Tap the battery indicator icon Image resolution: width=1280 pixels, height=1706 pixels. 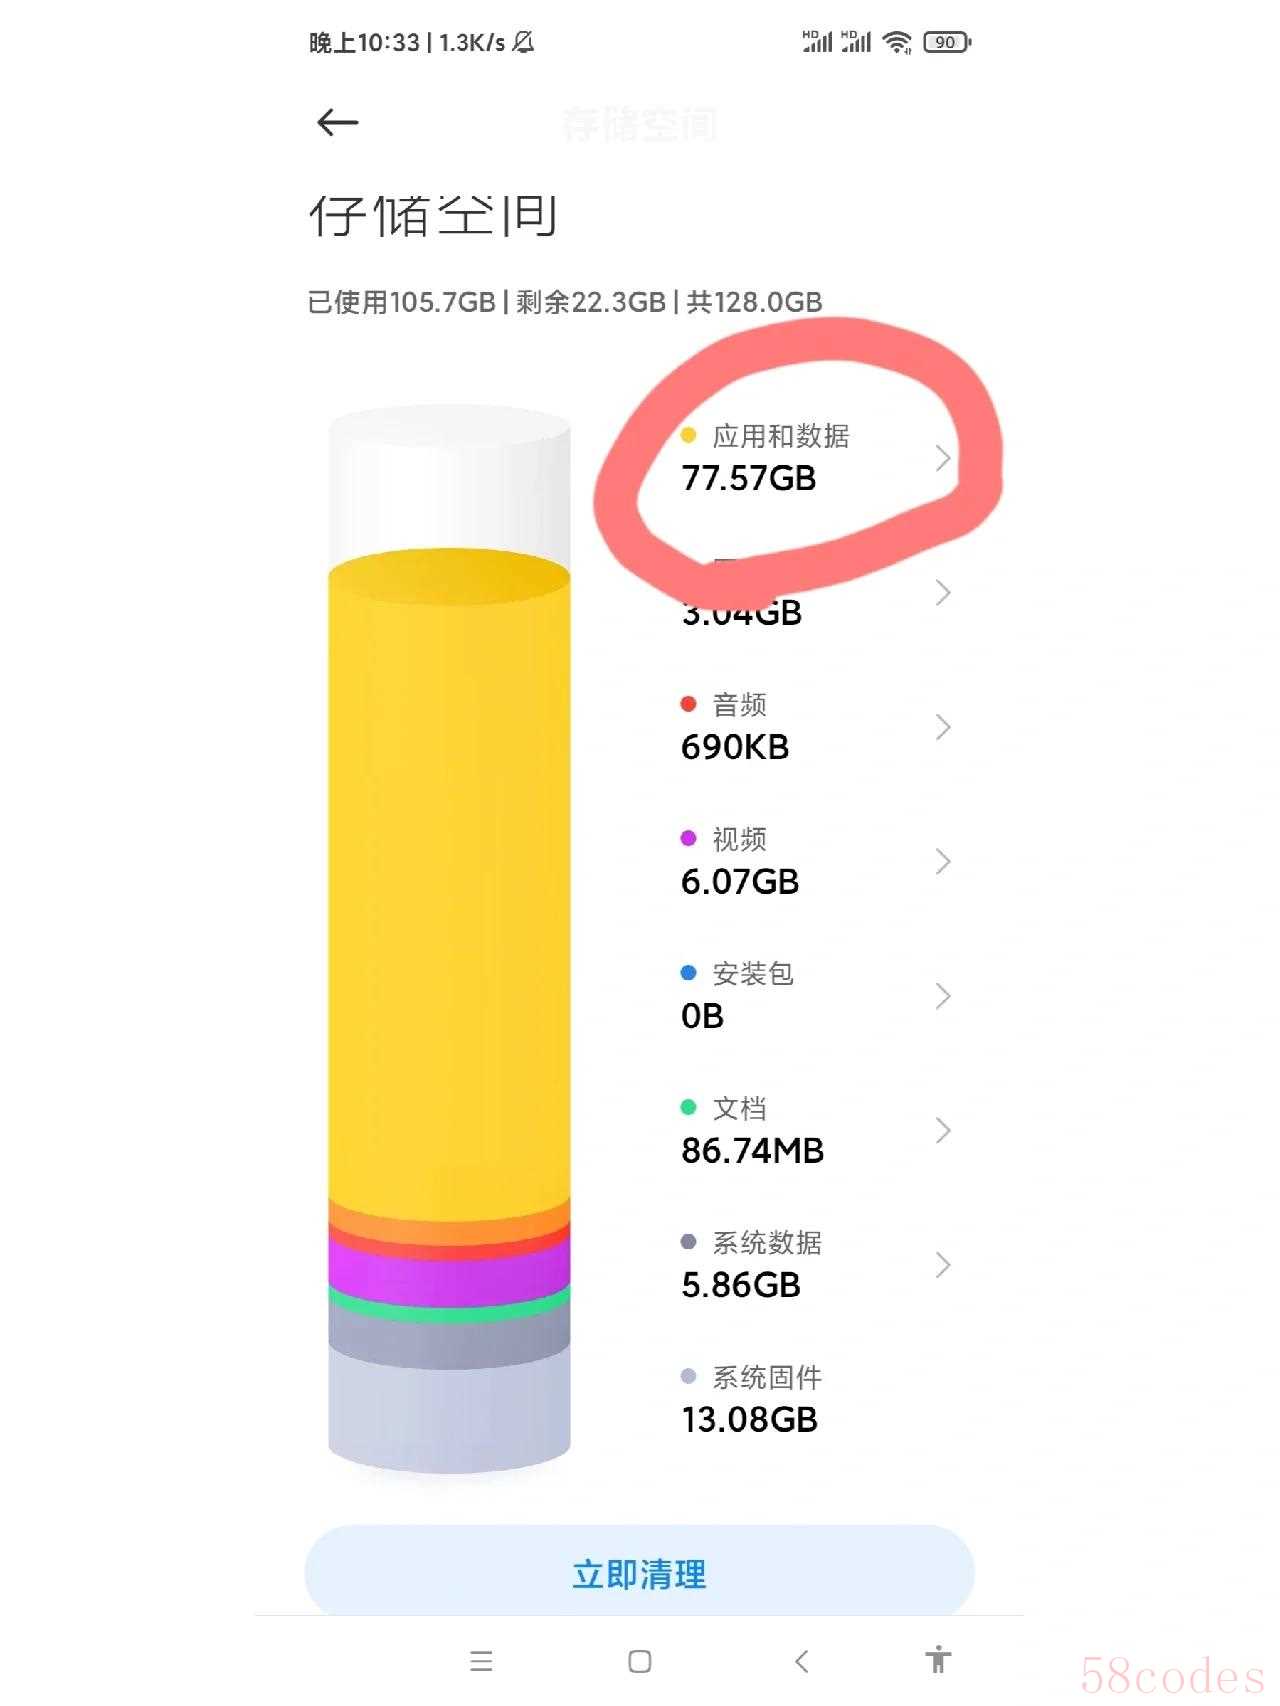click(946, 42)
